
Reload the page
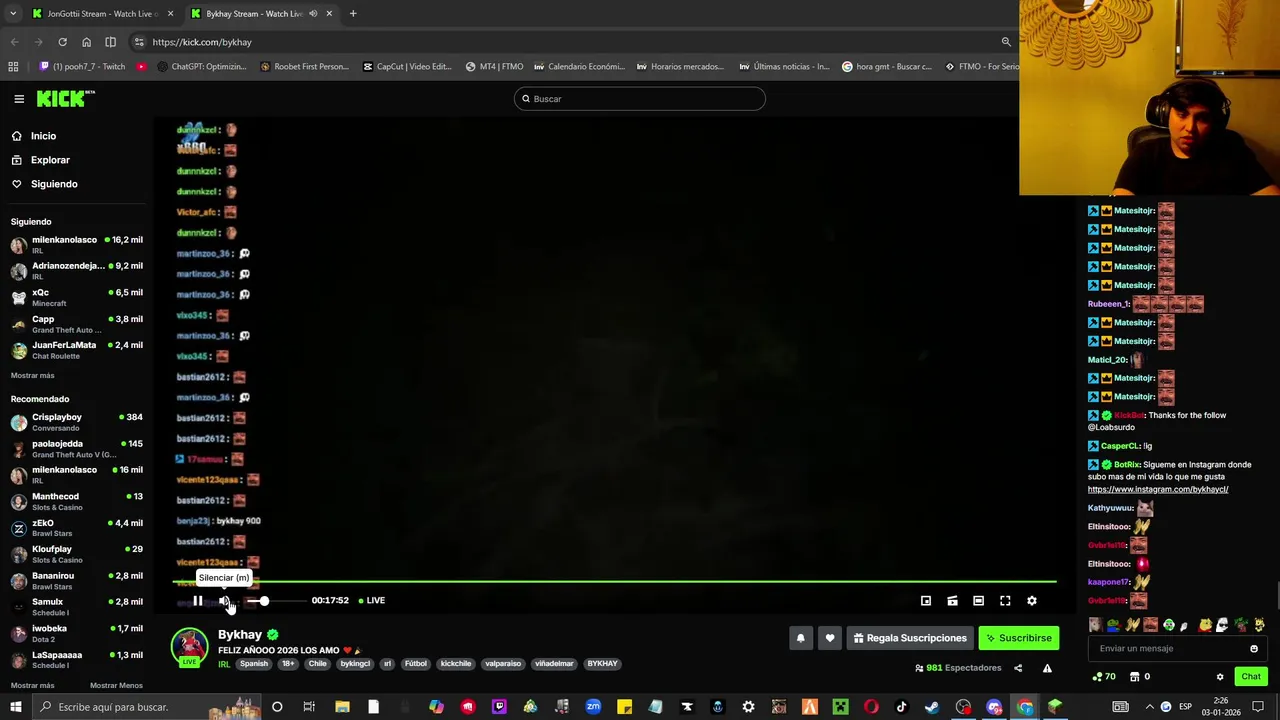(62, 42)
